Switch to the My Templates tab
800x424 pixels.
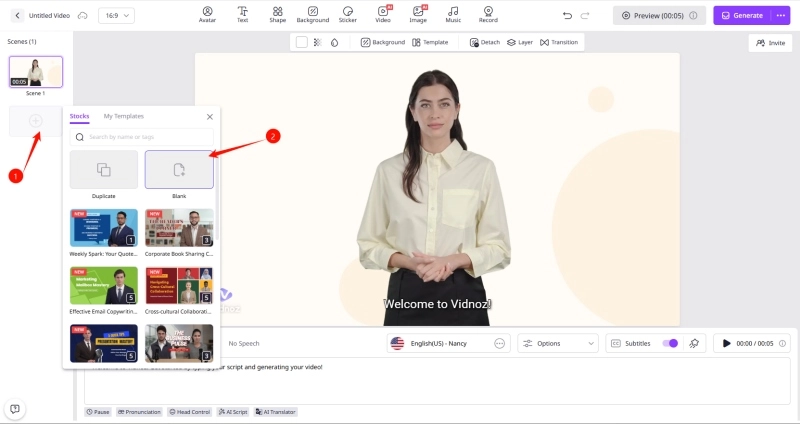[123, 116]
